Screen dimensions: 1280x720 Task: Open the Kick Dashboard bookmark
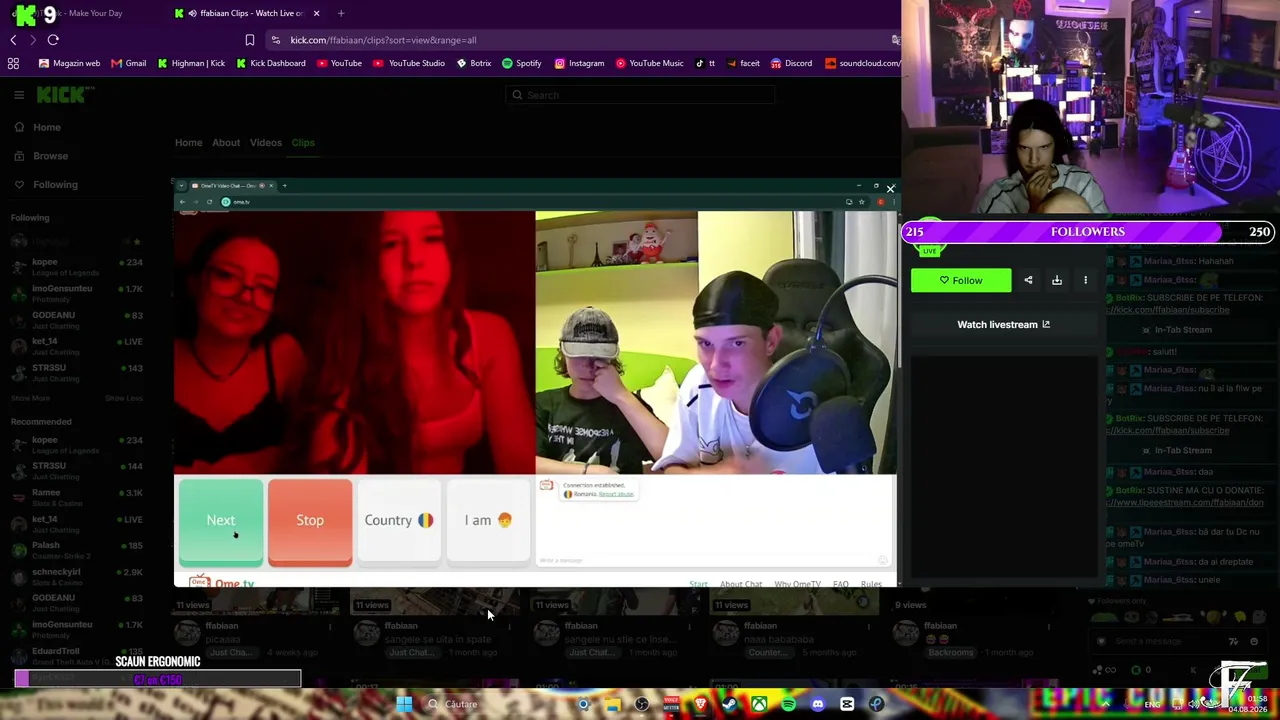[271, 63]
